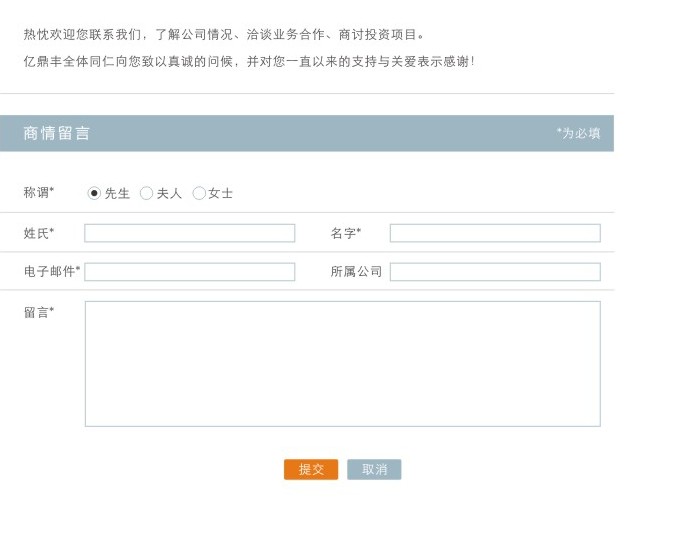Viewport: 685px width, 550px height.
Task: Click the 商情留言 header title
Action: pos(56,133)
